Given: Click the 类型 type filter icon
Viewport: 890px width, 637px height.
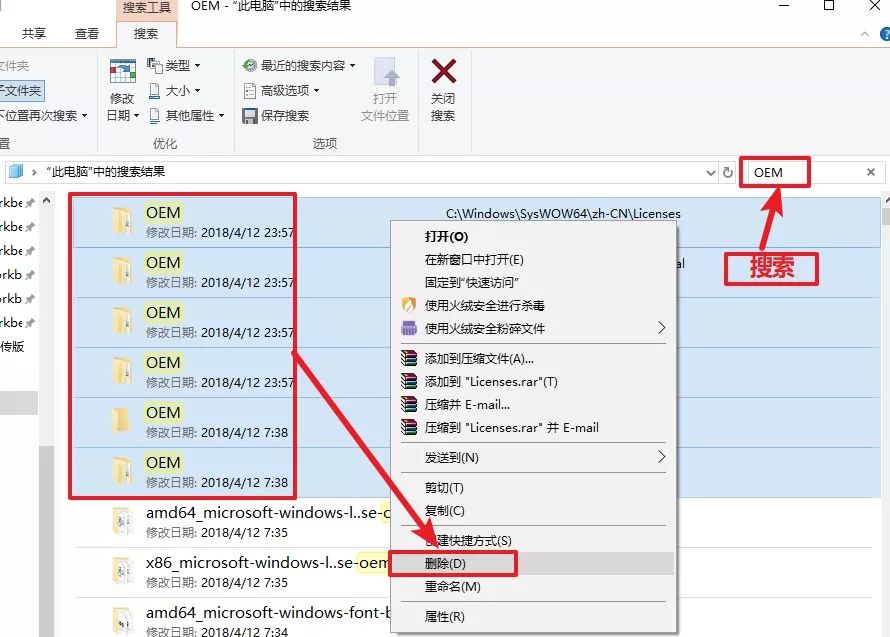Looking at the screenshot, I should [155, 65].
